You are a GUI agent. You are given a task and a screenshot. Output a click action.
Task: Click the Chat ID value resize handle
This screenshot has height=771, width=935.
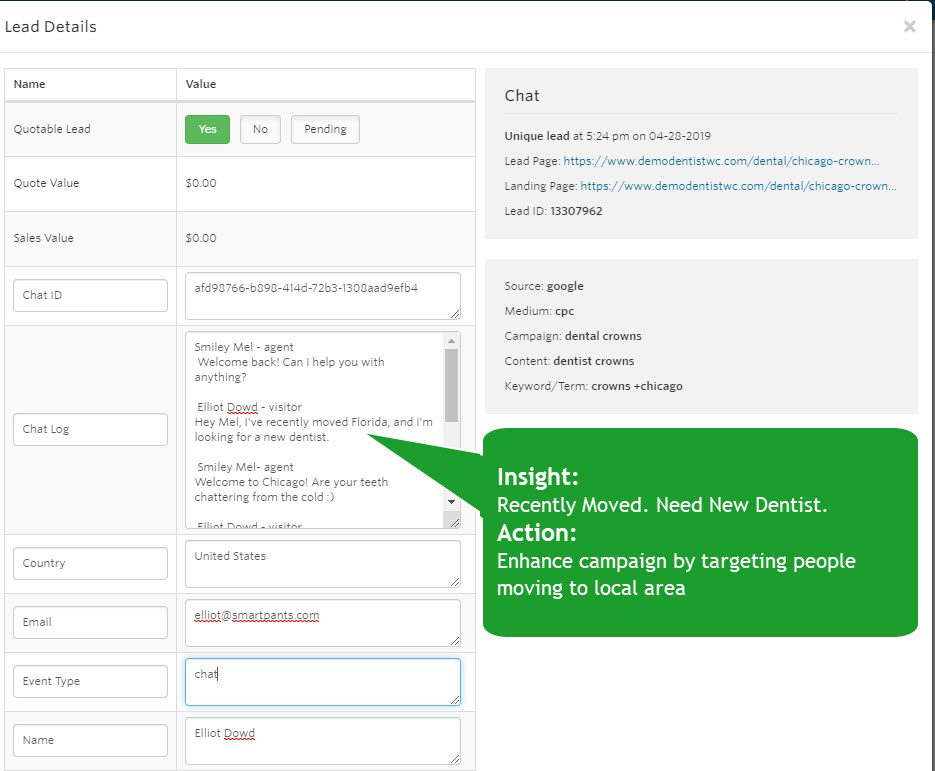[x=455, y=314]
